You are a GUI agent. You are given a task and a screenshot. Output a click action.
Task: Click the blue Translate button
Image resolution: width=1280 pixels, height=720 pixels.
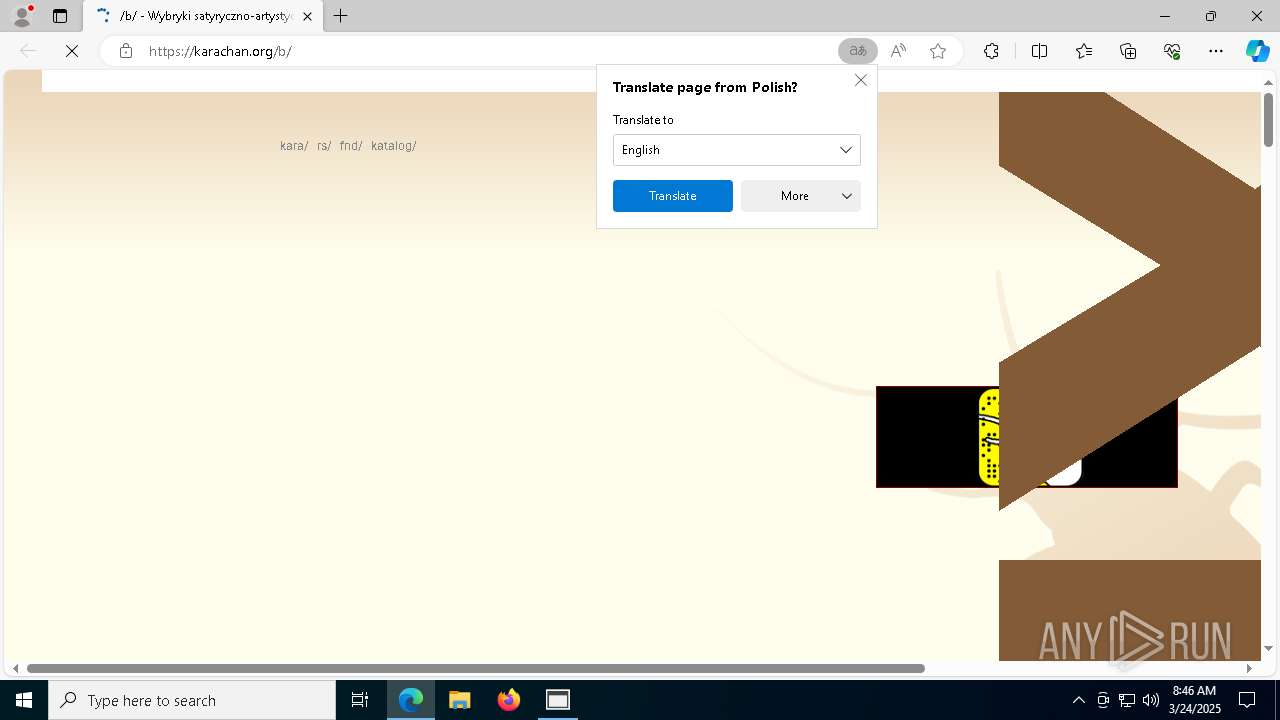[673, 196]
